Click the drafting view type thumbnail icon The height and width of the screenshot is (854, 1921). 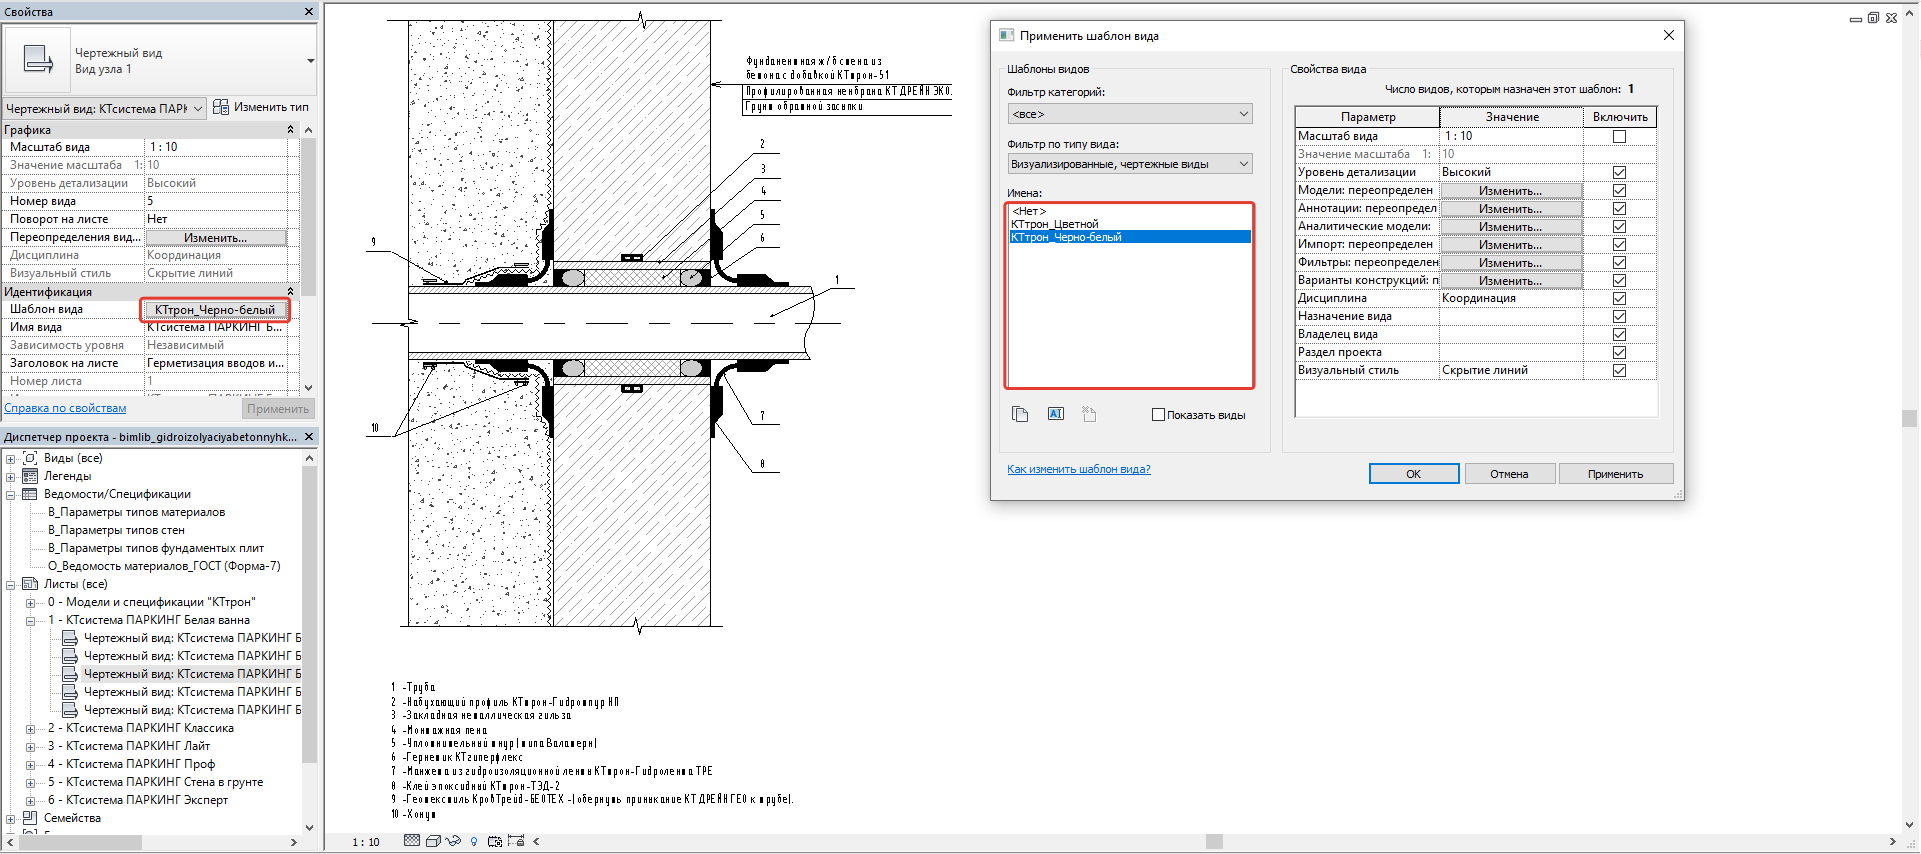[38, 60]
